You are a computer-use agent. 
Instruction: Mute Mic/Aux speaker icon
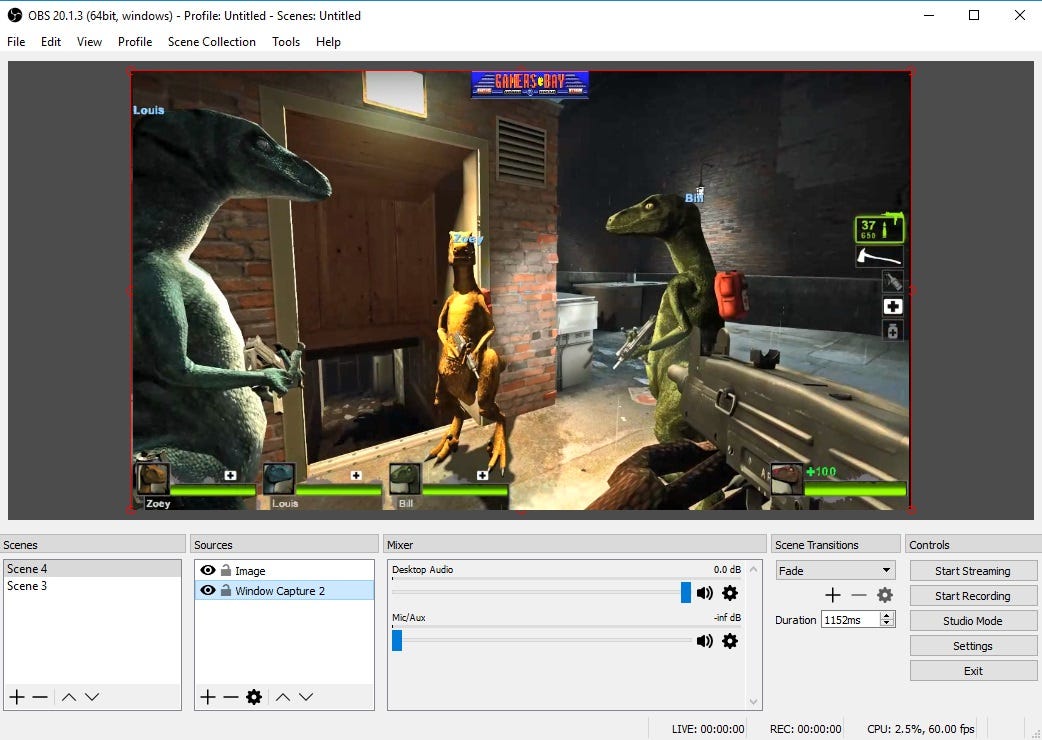pos(704,640)
